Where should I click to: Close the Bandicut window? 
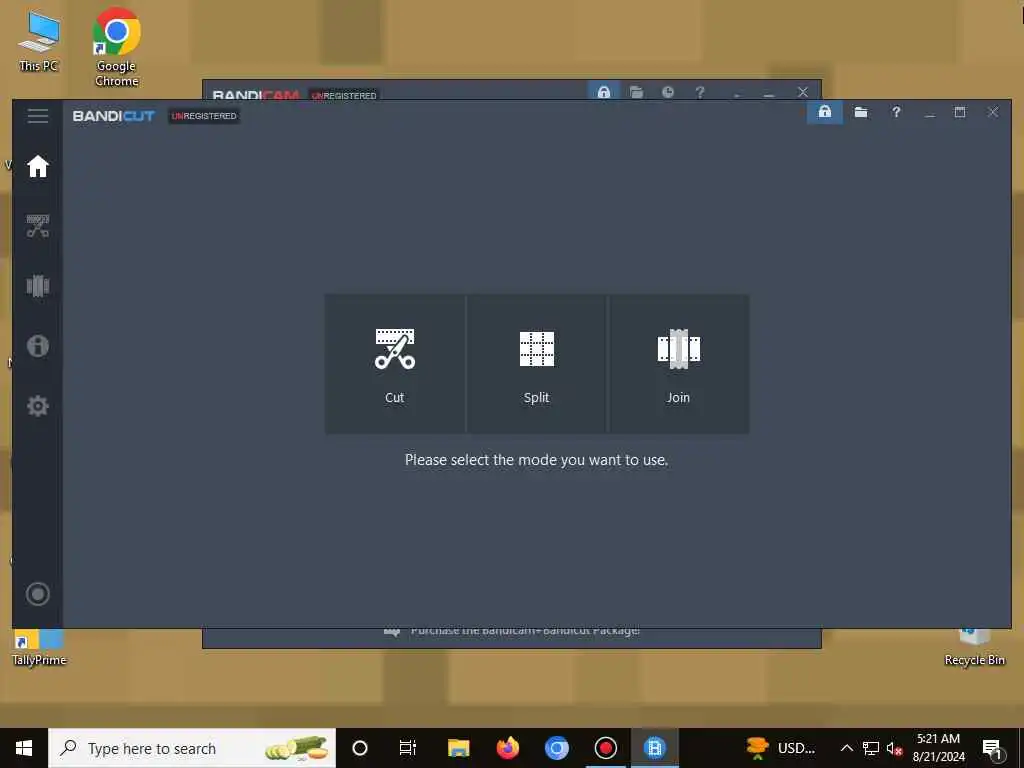coord(993,112)
